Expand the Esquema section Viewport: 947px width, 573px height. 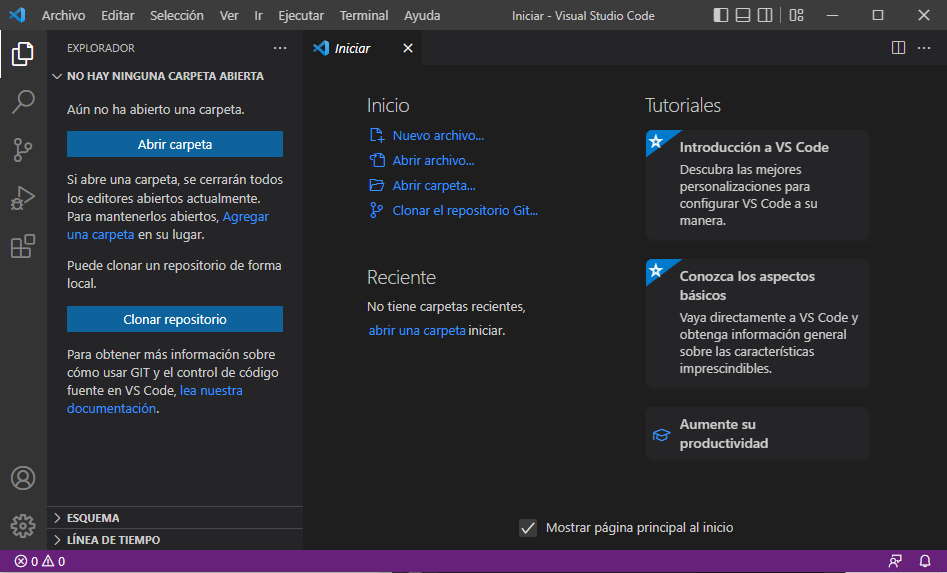click(x=175, y=518)
